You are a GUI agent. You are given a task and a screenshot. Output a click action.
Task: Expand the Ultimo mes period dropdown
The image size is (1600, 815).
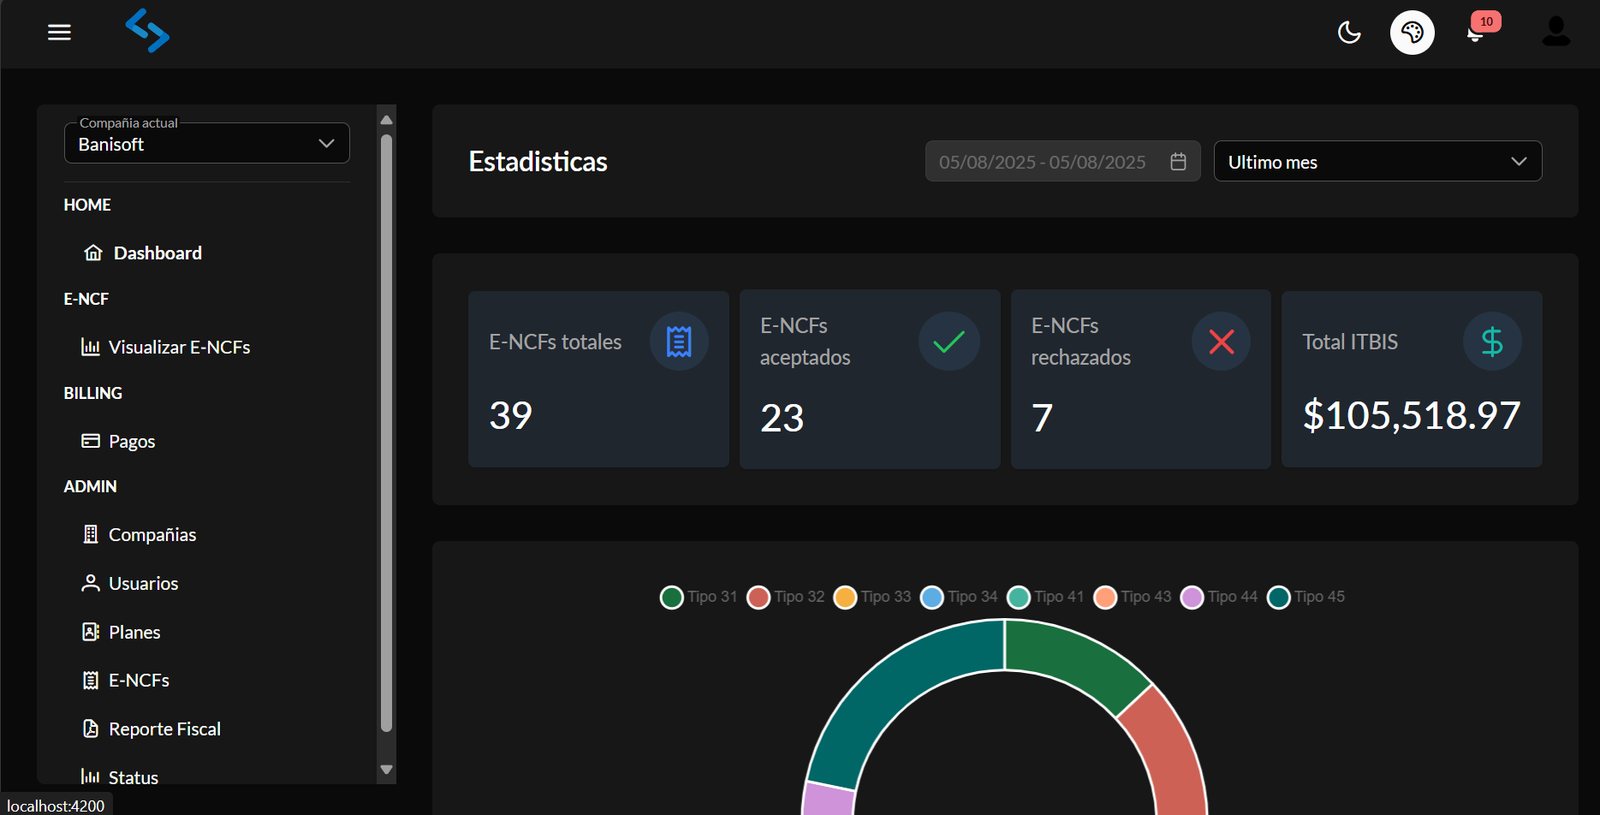click(x=1377, y=161)
